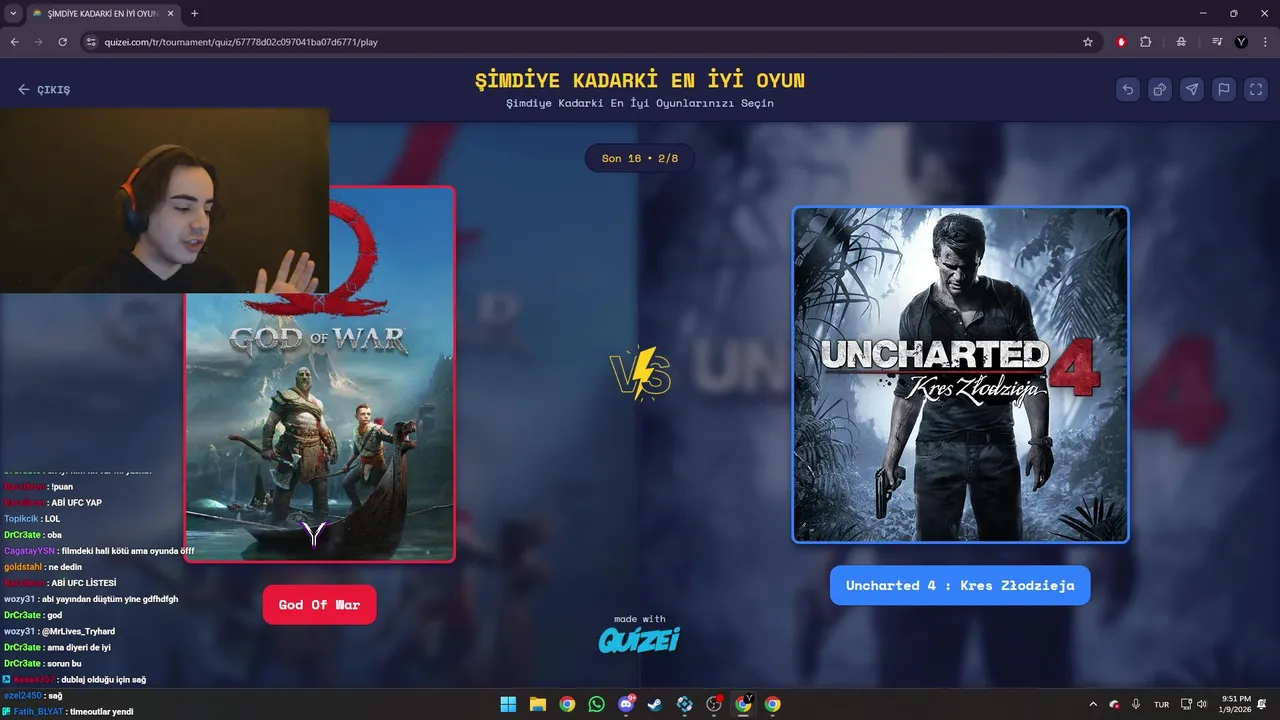Screen dimensions: 1280x720
Task: Open the tab search dropdown arrow
Action: click(13, 13)
